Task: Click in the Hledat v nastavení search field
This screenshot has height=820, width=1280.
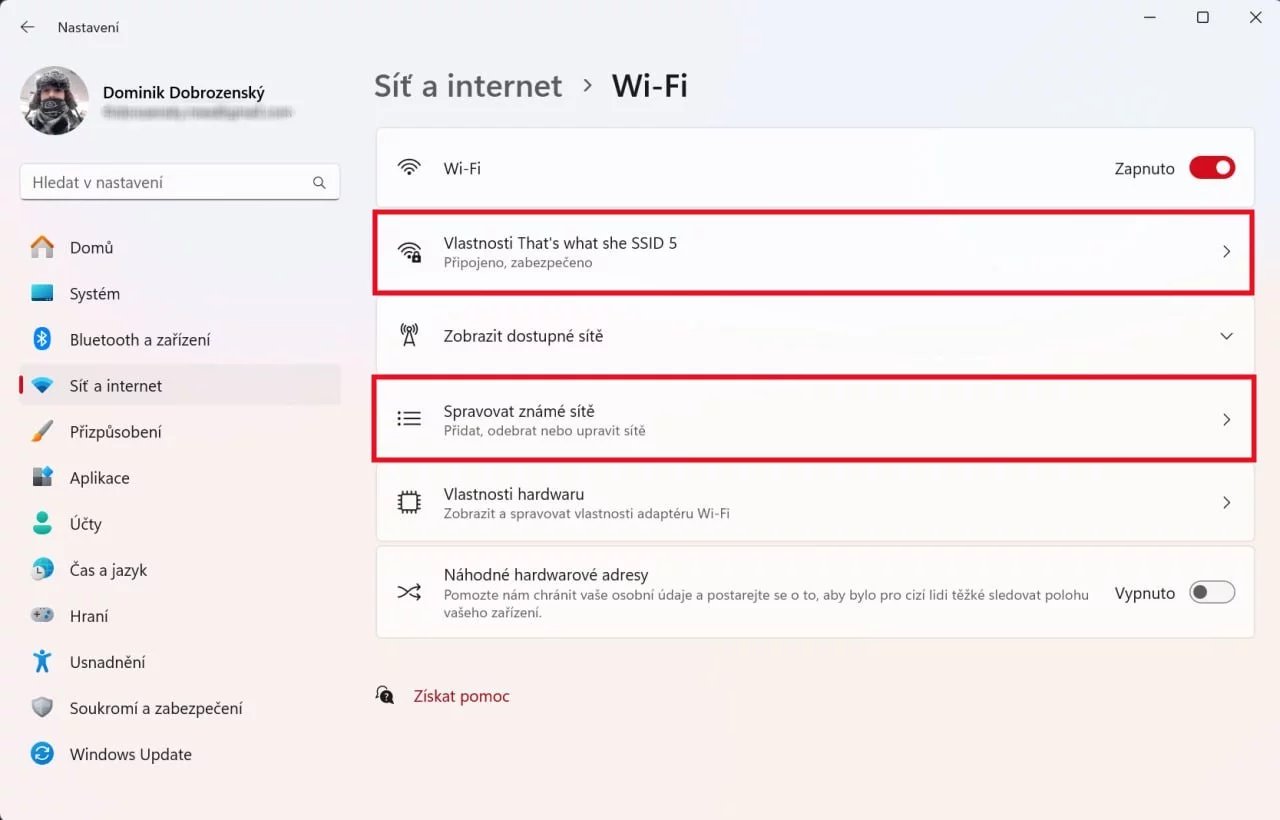Action: point(180,182)
